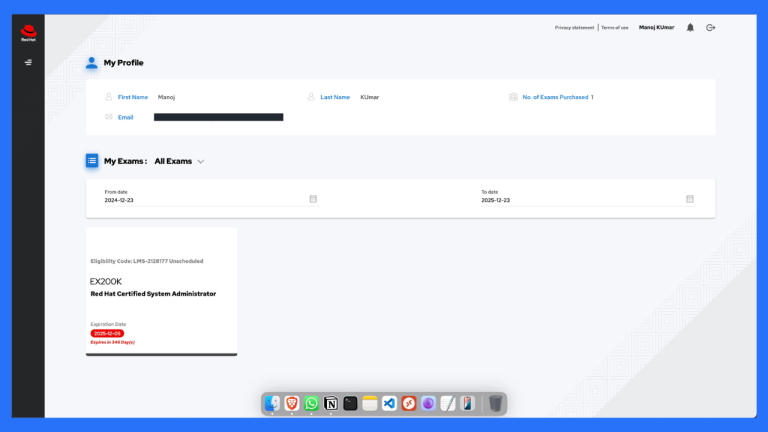Image resolution: width=768 pixels, height=432 pixels.
Task: Click the My Profile user icon
Action: [92, 62]
